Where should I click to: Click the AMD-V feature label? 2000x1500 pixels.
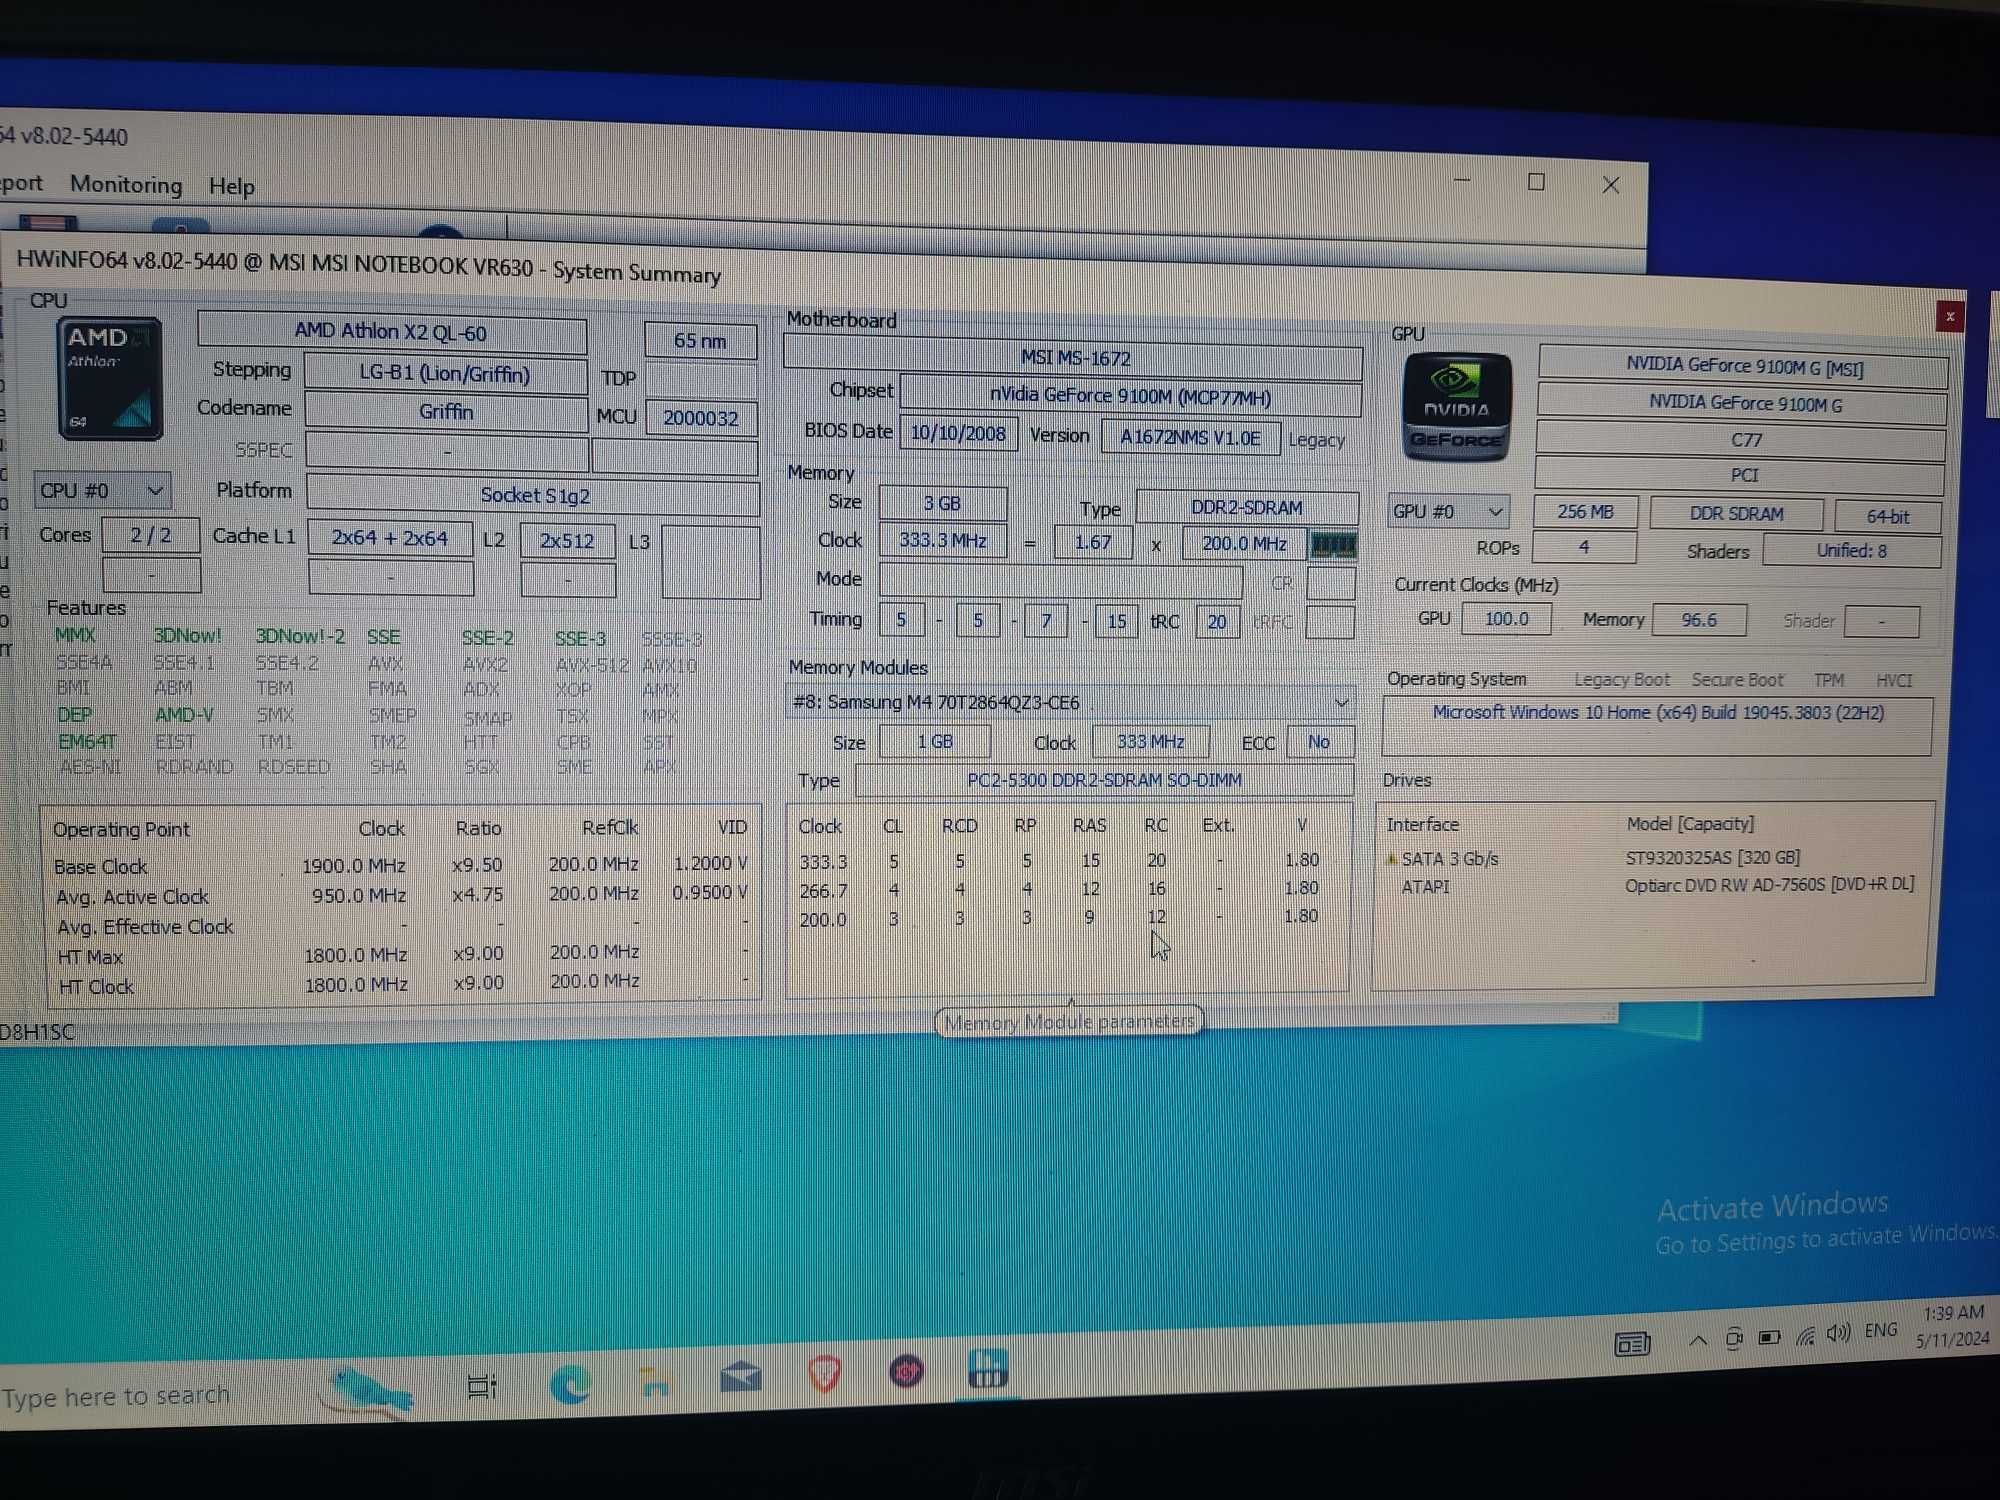tap(183, 715)
